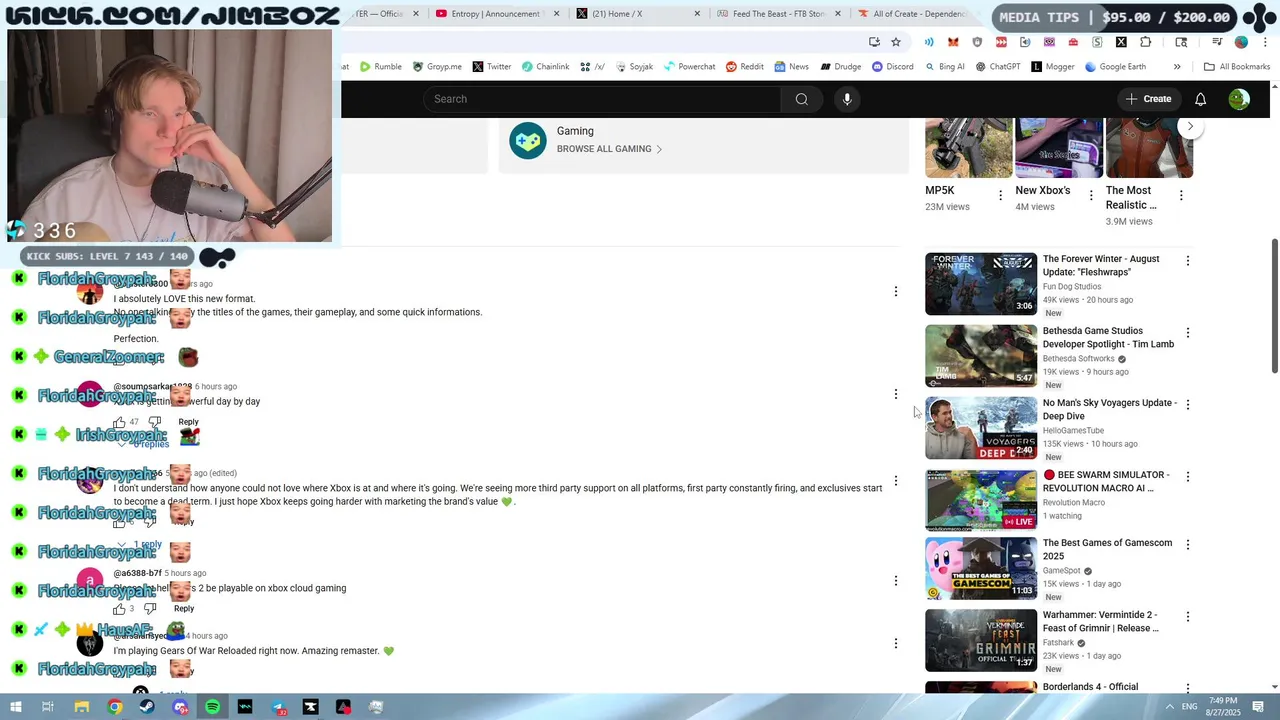Click the HelloGamesTube channel name
This screenshot has width=1280, height=720.
pos(1073,431)
